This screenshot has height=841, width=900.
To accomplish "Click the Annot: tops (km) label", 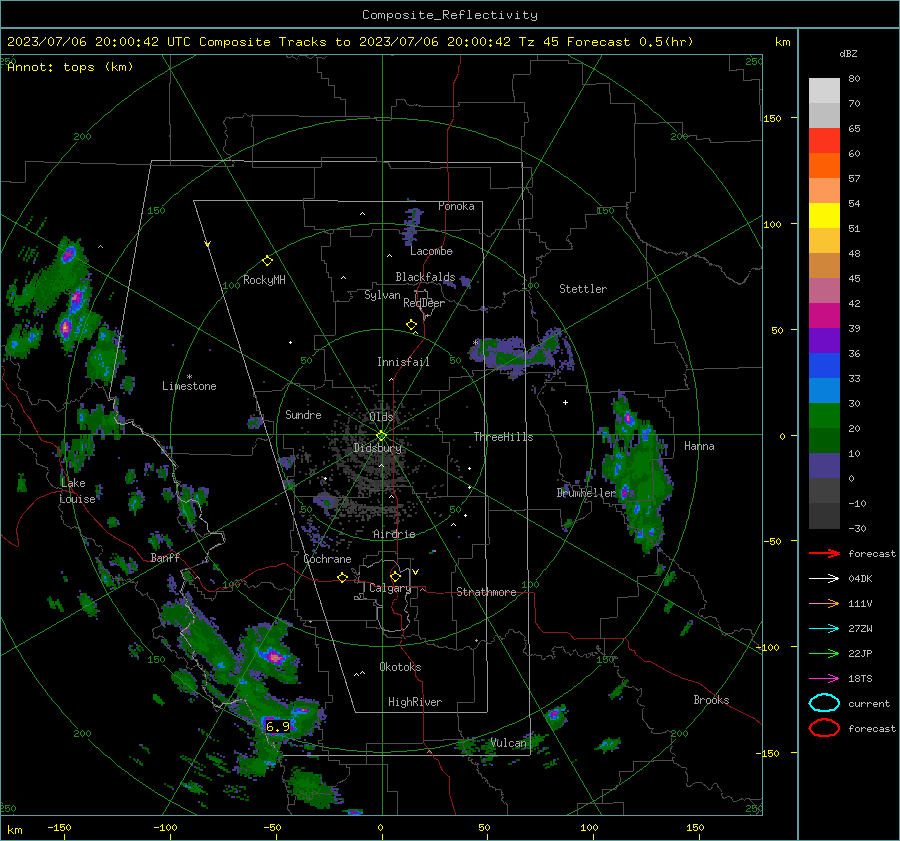I will 70,67.
